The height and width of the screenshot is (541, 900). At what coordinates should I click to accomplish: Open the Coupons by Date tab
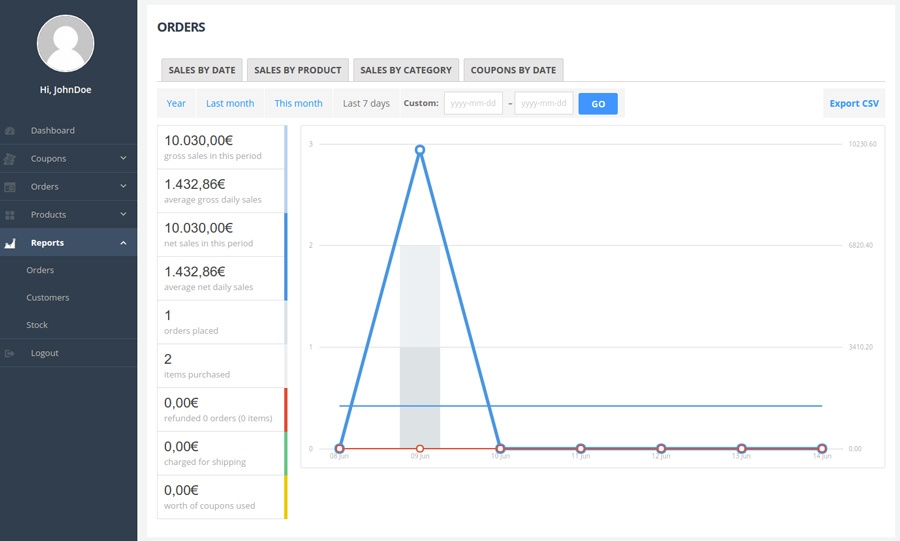coord(513,70)
